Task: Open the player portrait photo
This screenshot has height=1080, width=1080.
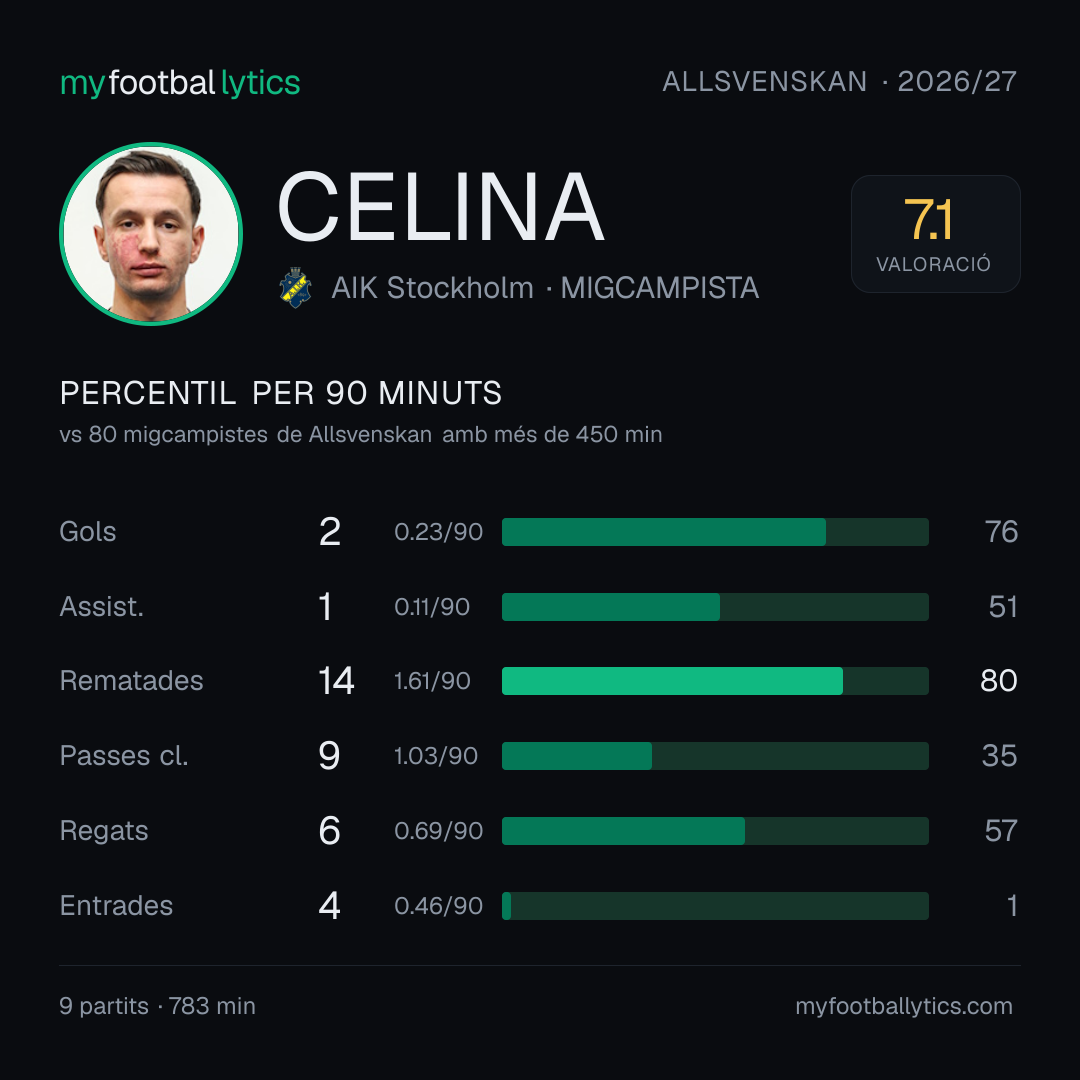Action: tap(151, 233)
